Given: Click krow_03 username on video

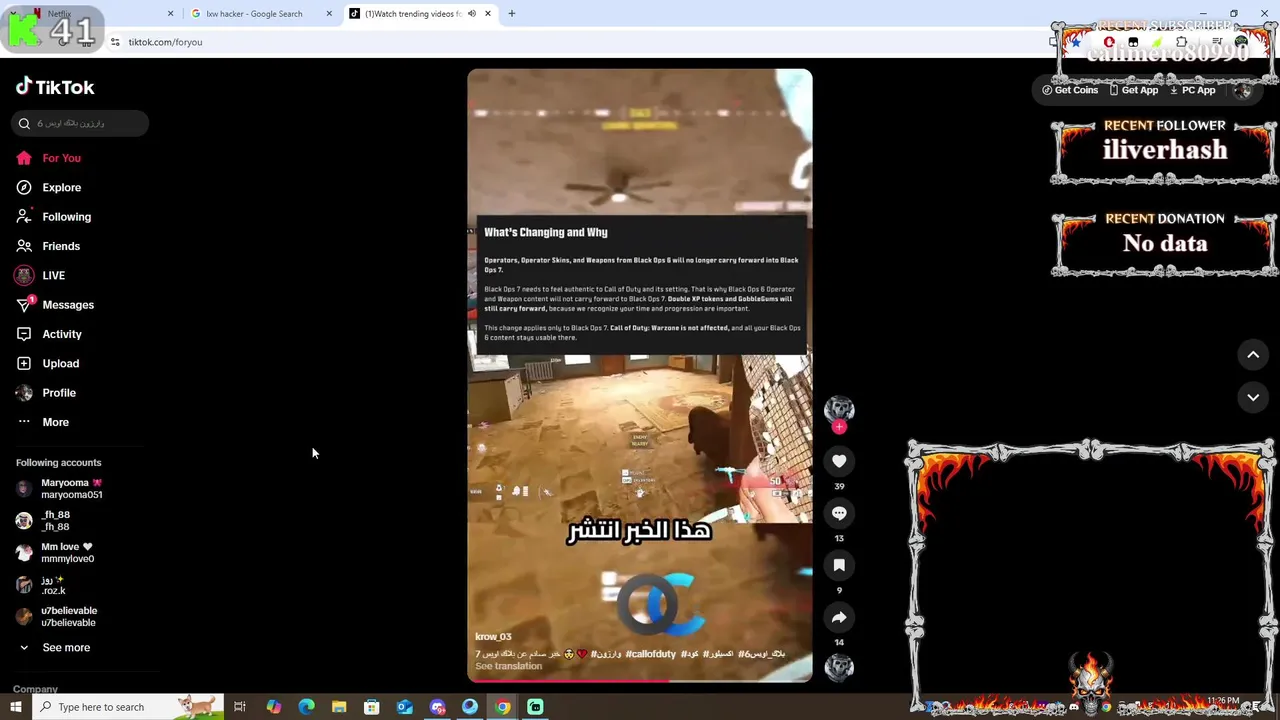Looking at the screenshot, I should 493,637.
